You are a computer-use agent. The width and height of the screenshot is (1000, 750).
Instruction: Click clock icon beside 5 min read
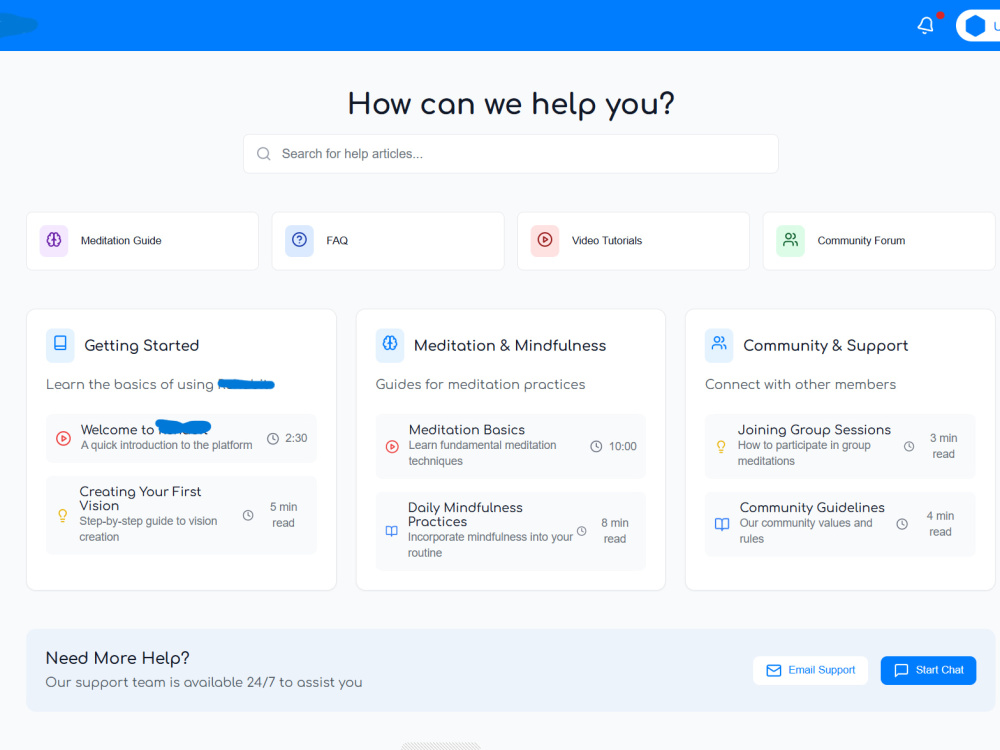point(248,515)
